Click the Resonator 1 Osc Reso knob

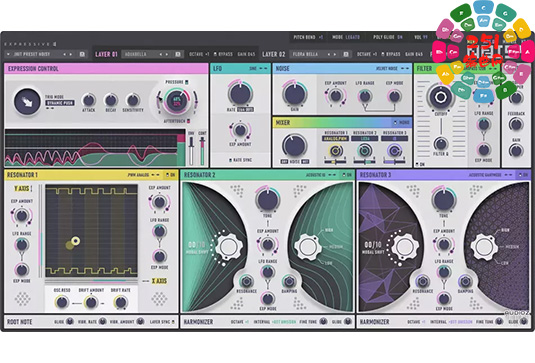tap(62, 302)
